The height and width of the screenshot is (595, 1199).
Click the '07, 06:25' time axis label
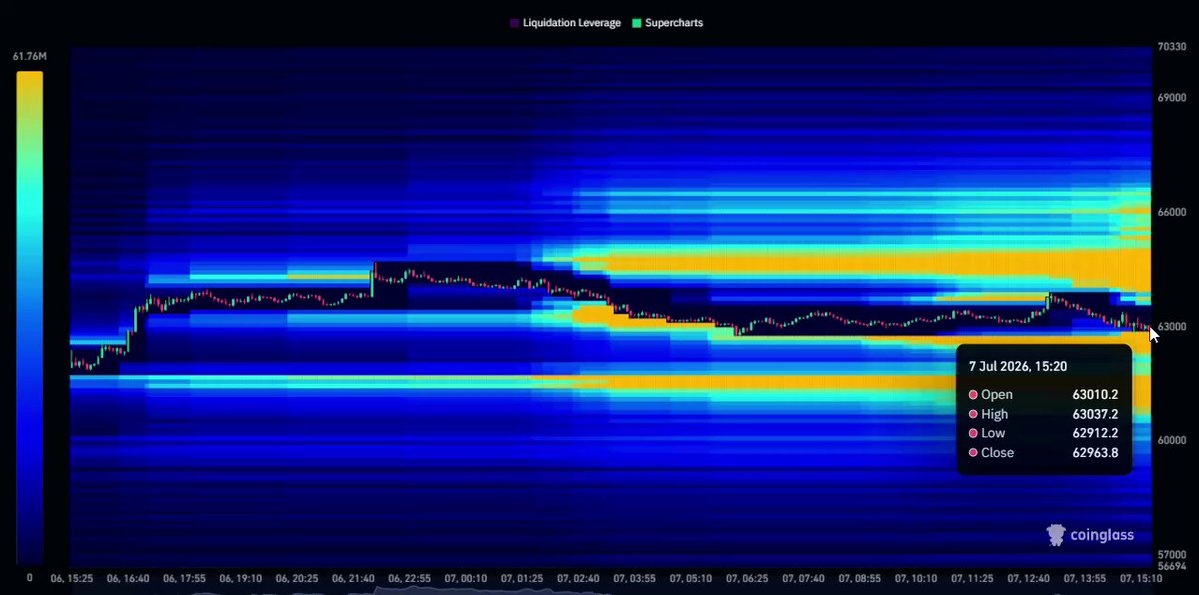click(x=748, y=578)
